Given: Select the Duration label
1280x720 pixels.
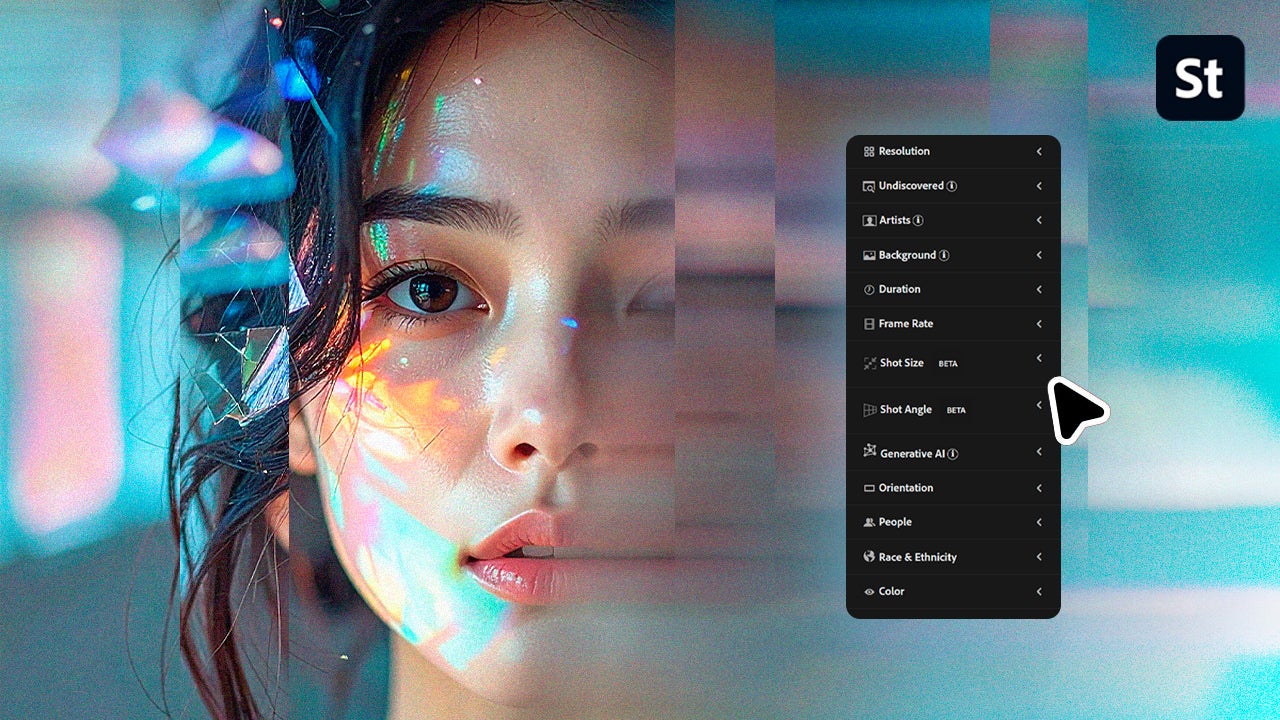Looking at the screenshot, I should [900, 289].
